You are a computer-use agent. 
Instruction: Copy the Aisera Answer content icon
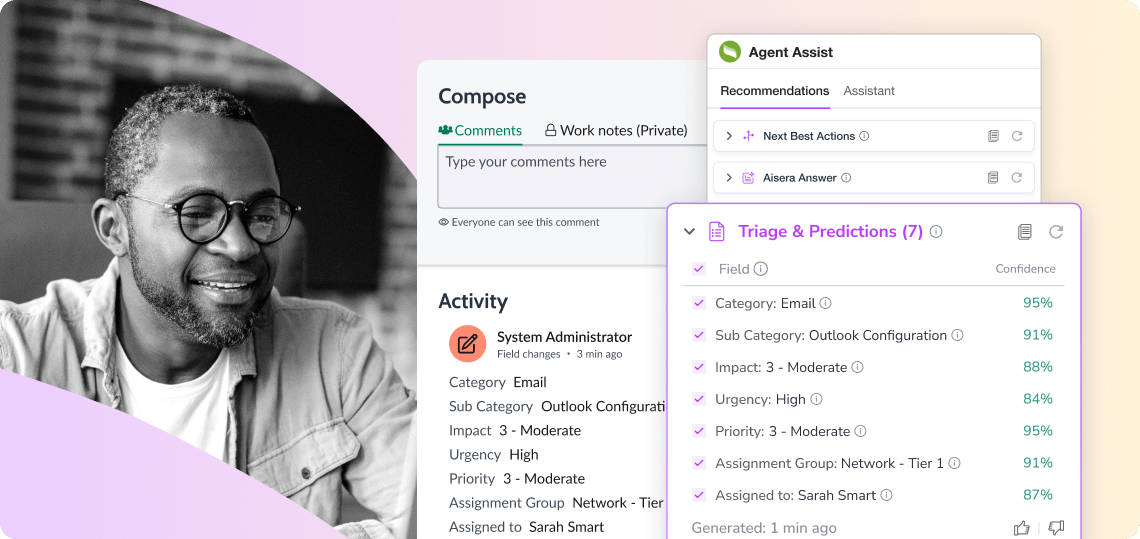point(993,177)
